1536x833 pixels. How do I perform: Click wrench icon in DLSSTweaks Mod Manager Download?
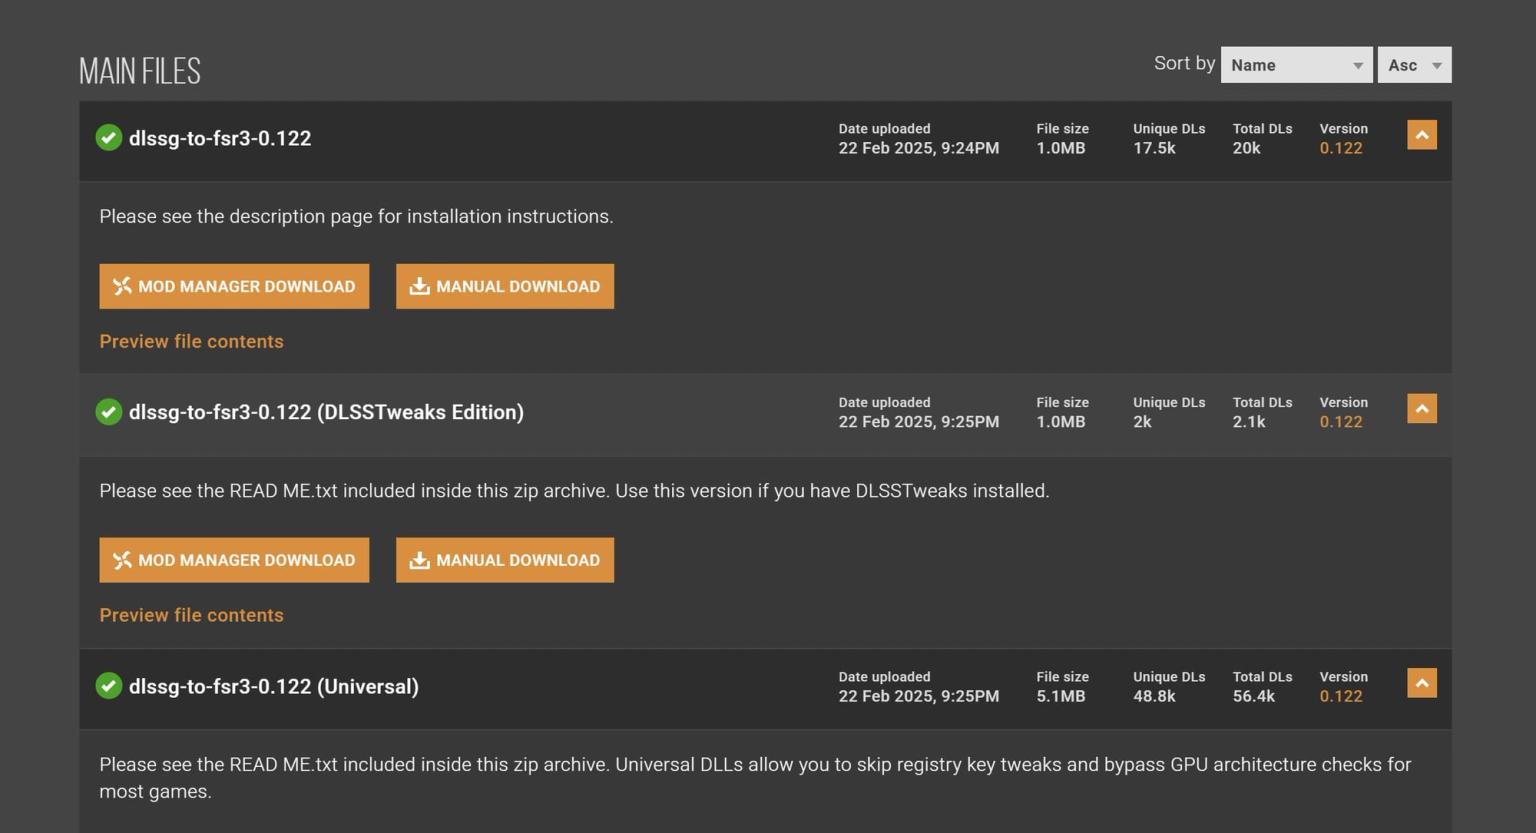click(x=122, y=560)
